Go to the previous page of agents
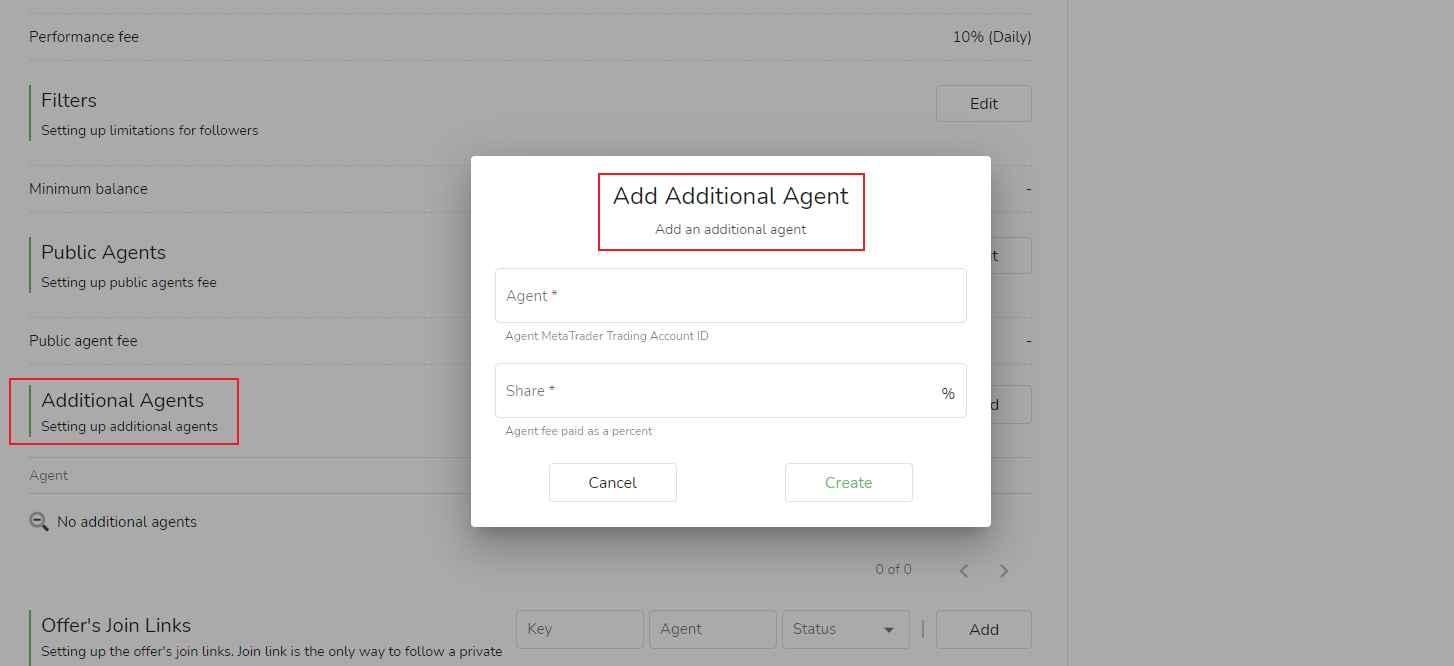Viewport: 1454px width, 666px height. 964,571
